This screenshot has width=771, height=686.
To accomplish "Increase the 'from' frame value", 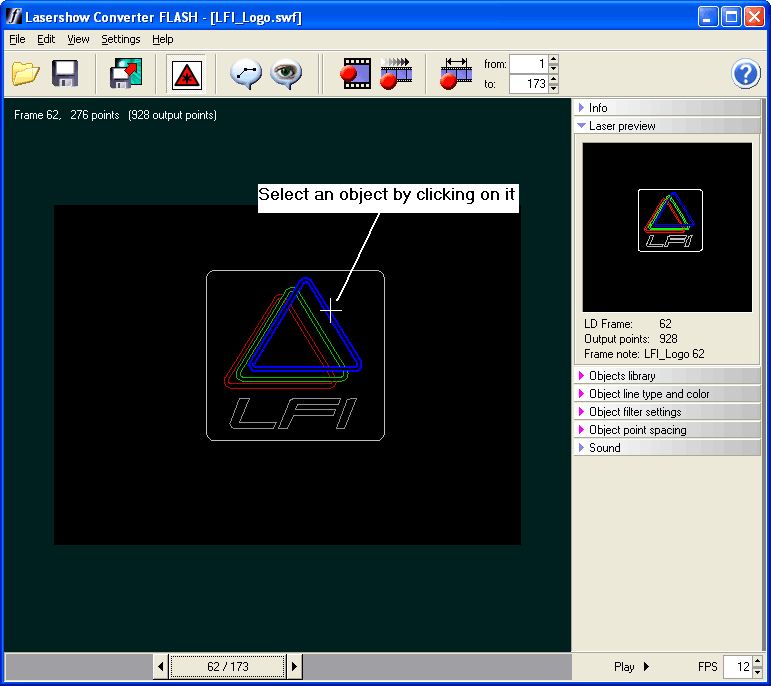I will point(554,60).
